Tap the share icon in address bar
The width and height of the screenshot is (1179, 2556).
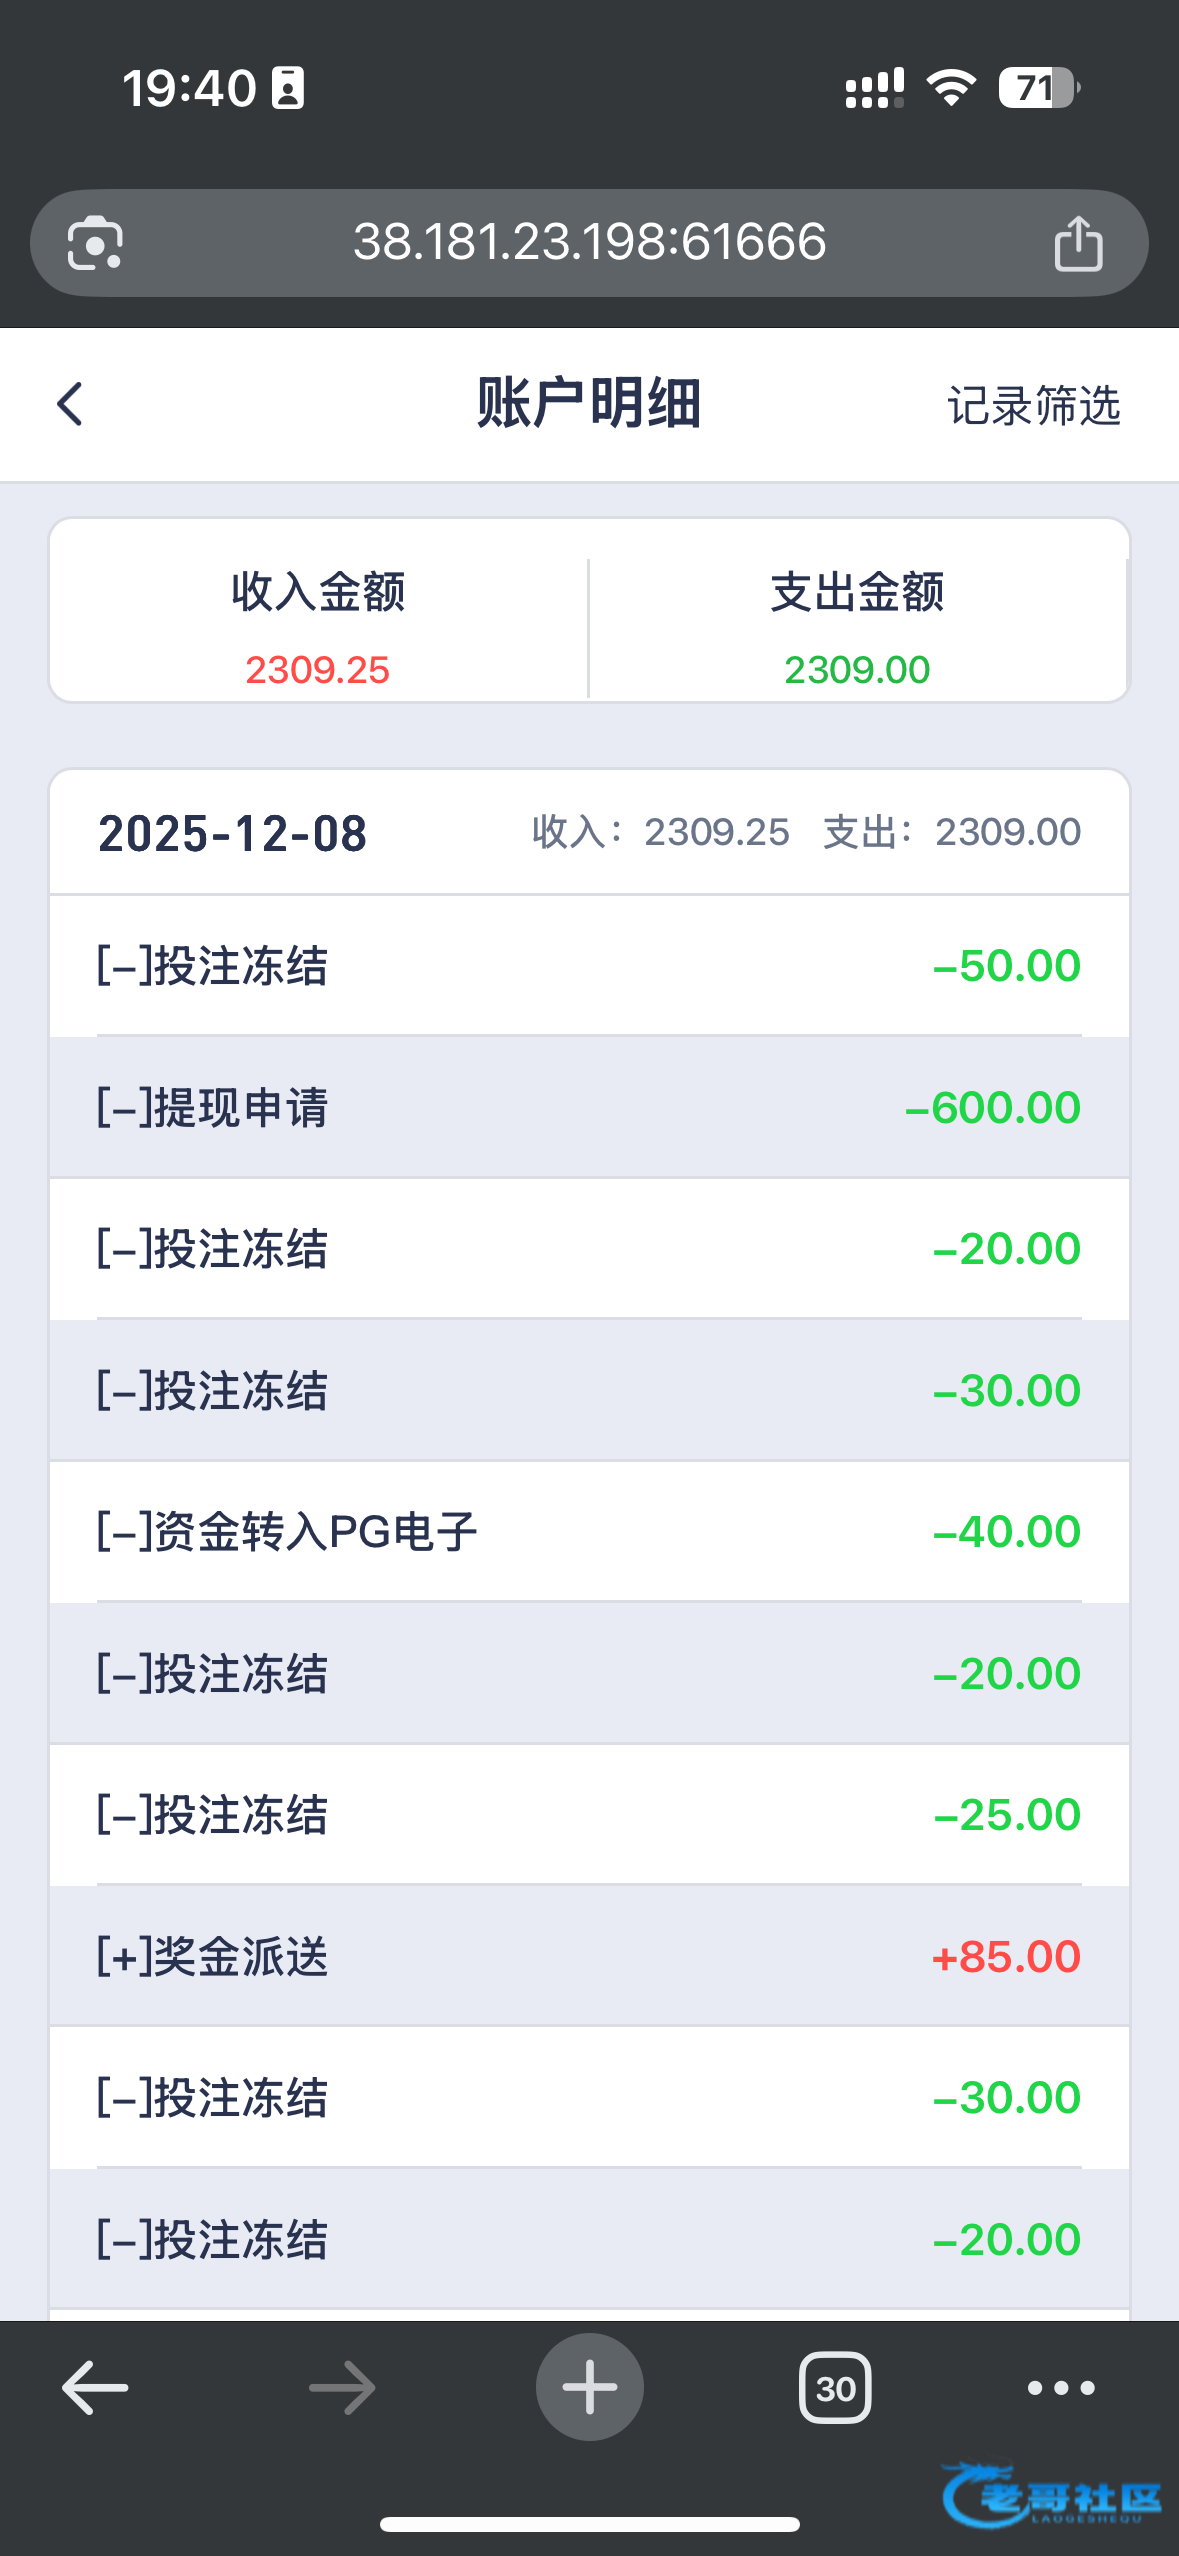click(1078, 244)
